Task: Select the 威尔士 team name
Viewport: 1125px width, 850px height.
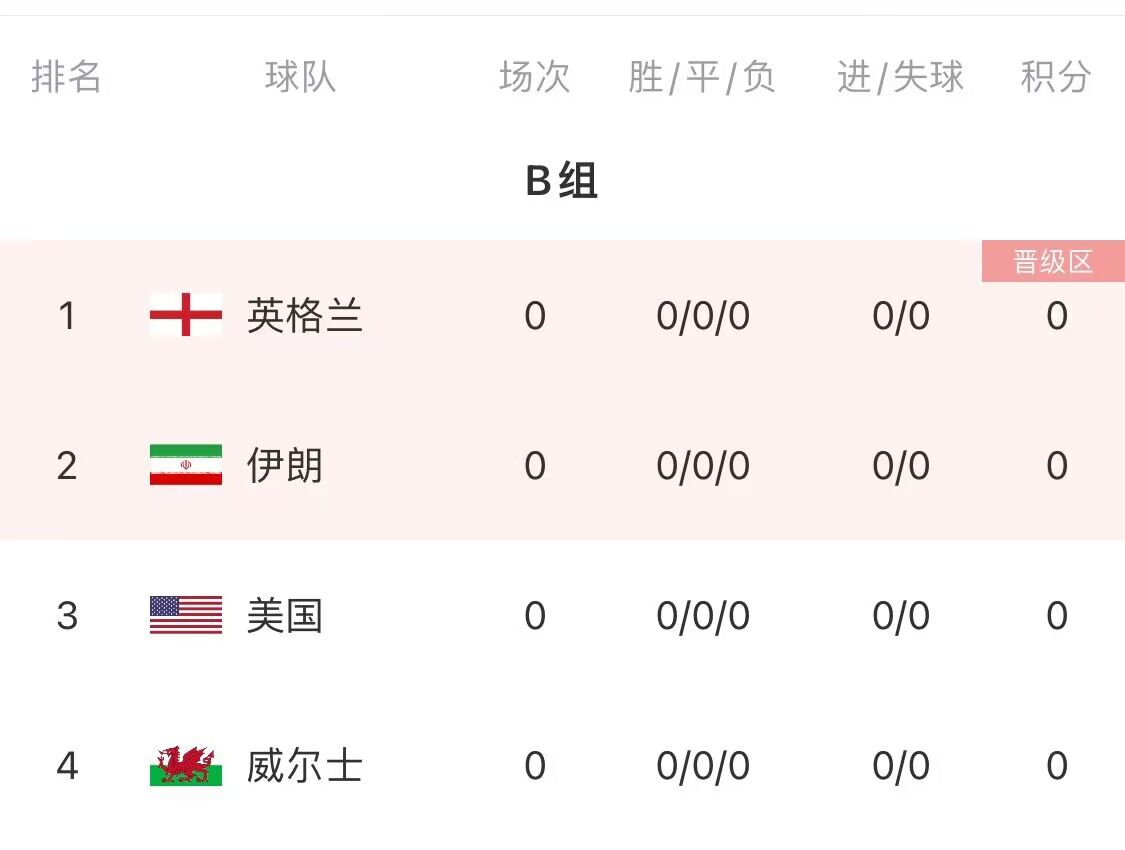Action: pos(305,765)
